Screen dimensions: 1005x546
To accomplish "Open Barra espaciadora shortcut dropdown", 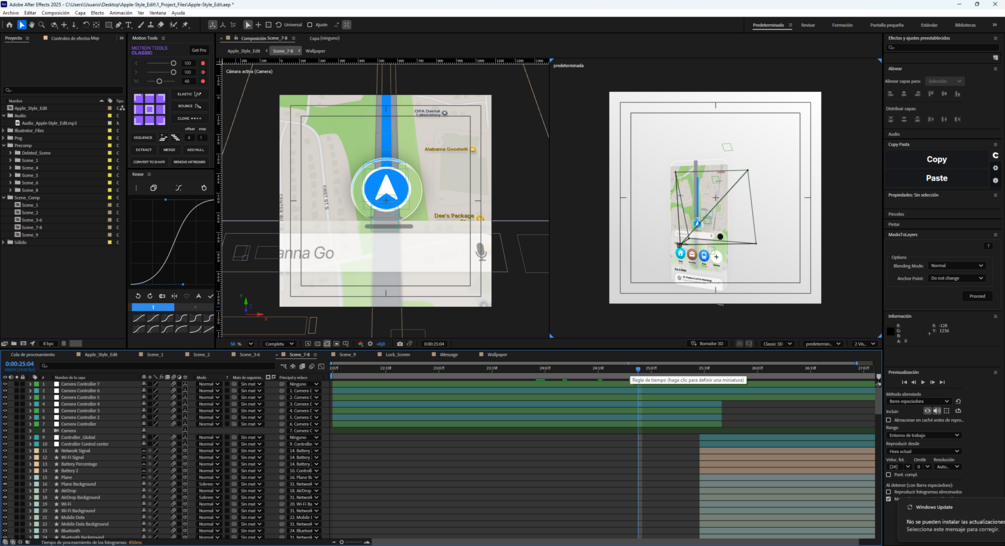I will click(919, 401).
